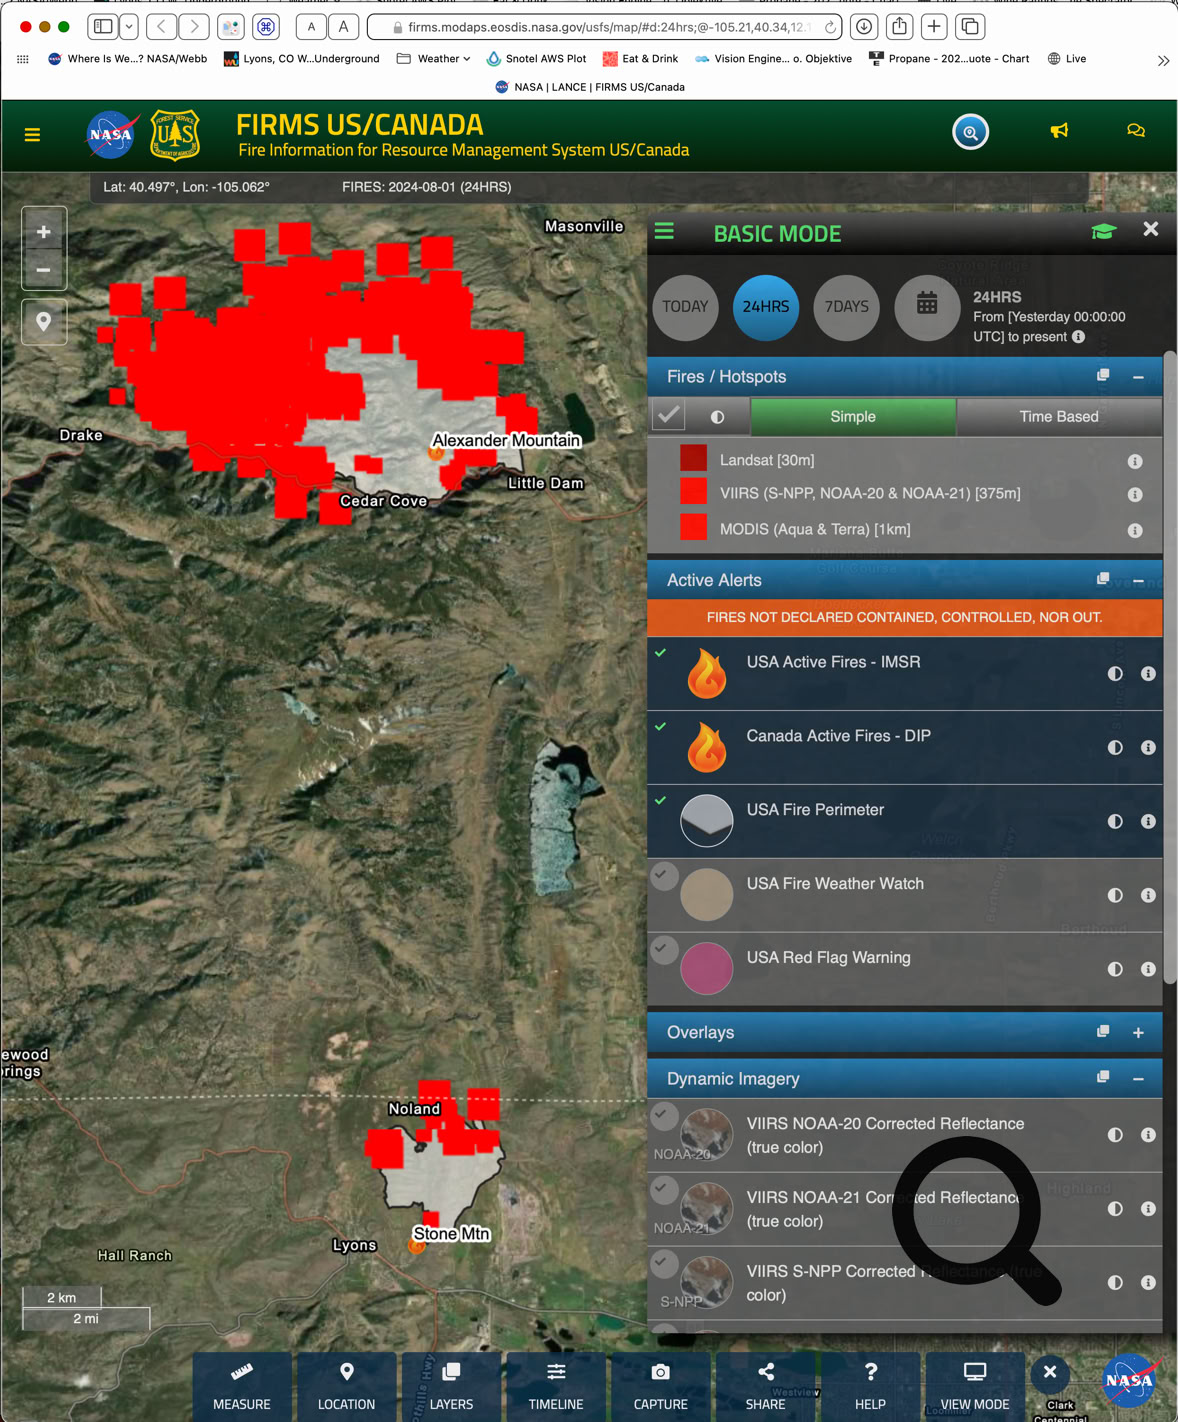Collapse the Dynamic Imagery section

click(1138, 1079)
